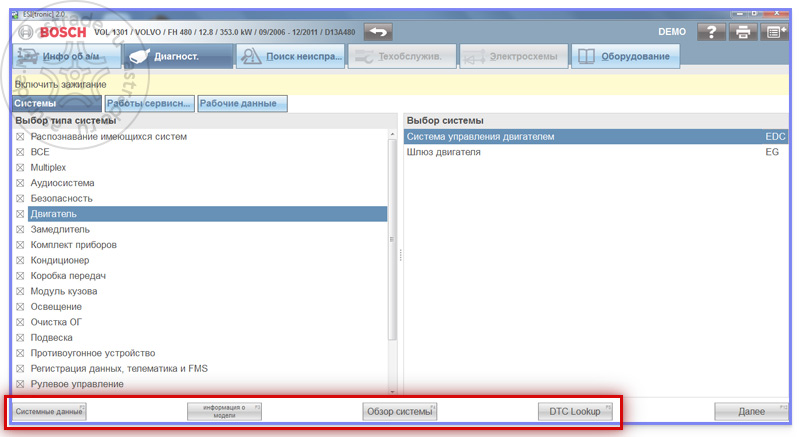799x437 pixels.
Task: Click the Системные данные button
Action: pyautogui.click(x=49, y=411)
